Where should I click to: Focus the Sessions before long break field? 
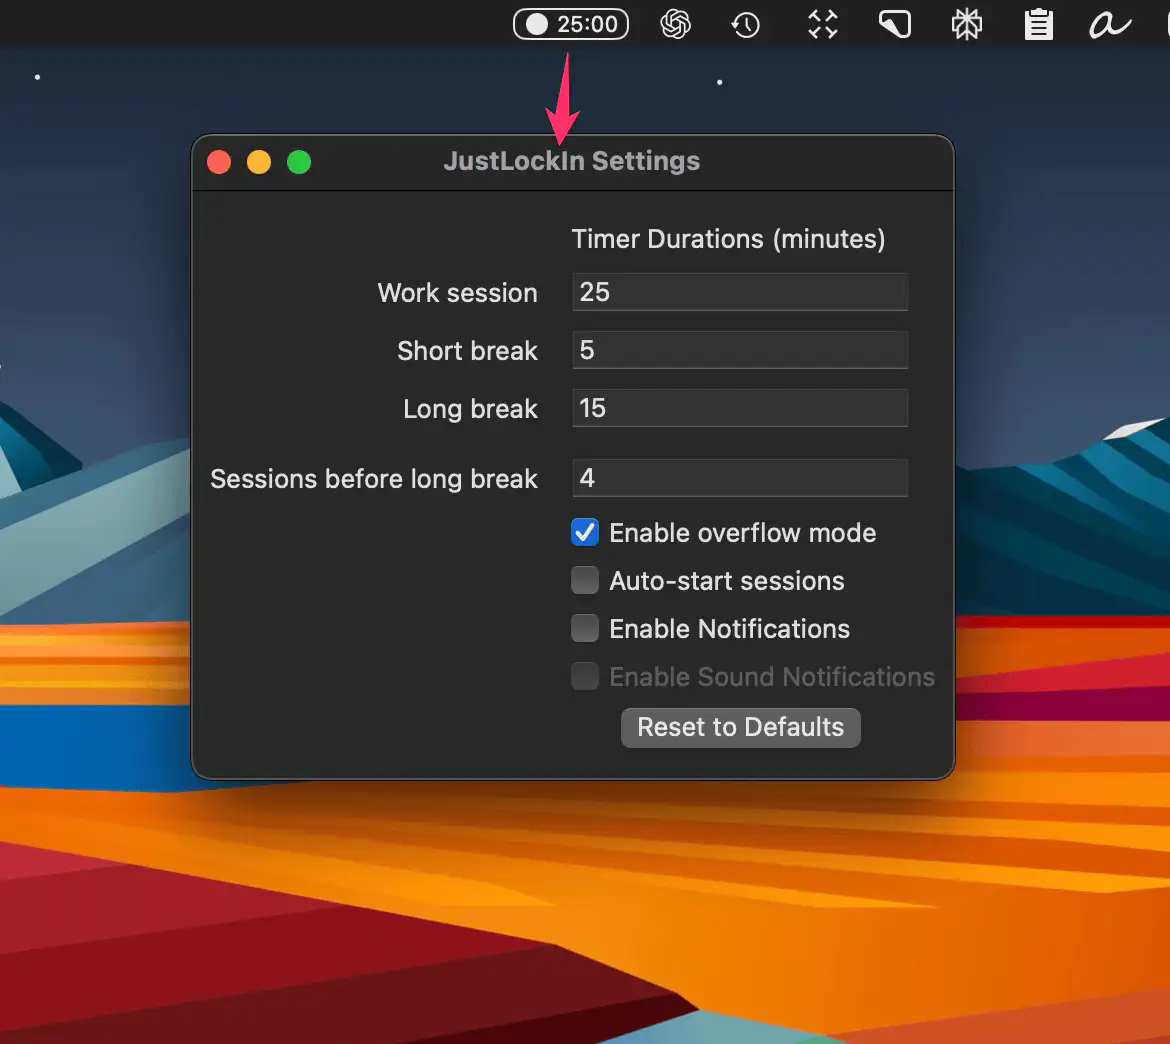pyautogui.click(x=740, y=478)
